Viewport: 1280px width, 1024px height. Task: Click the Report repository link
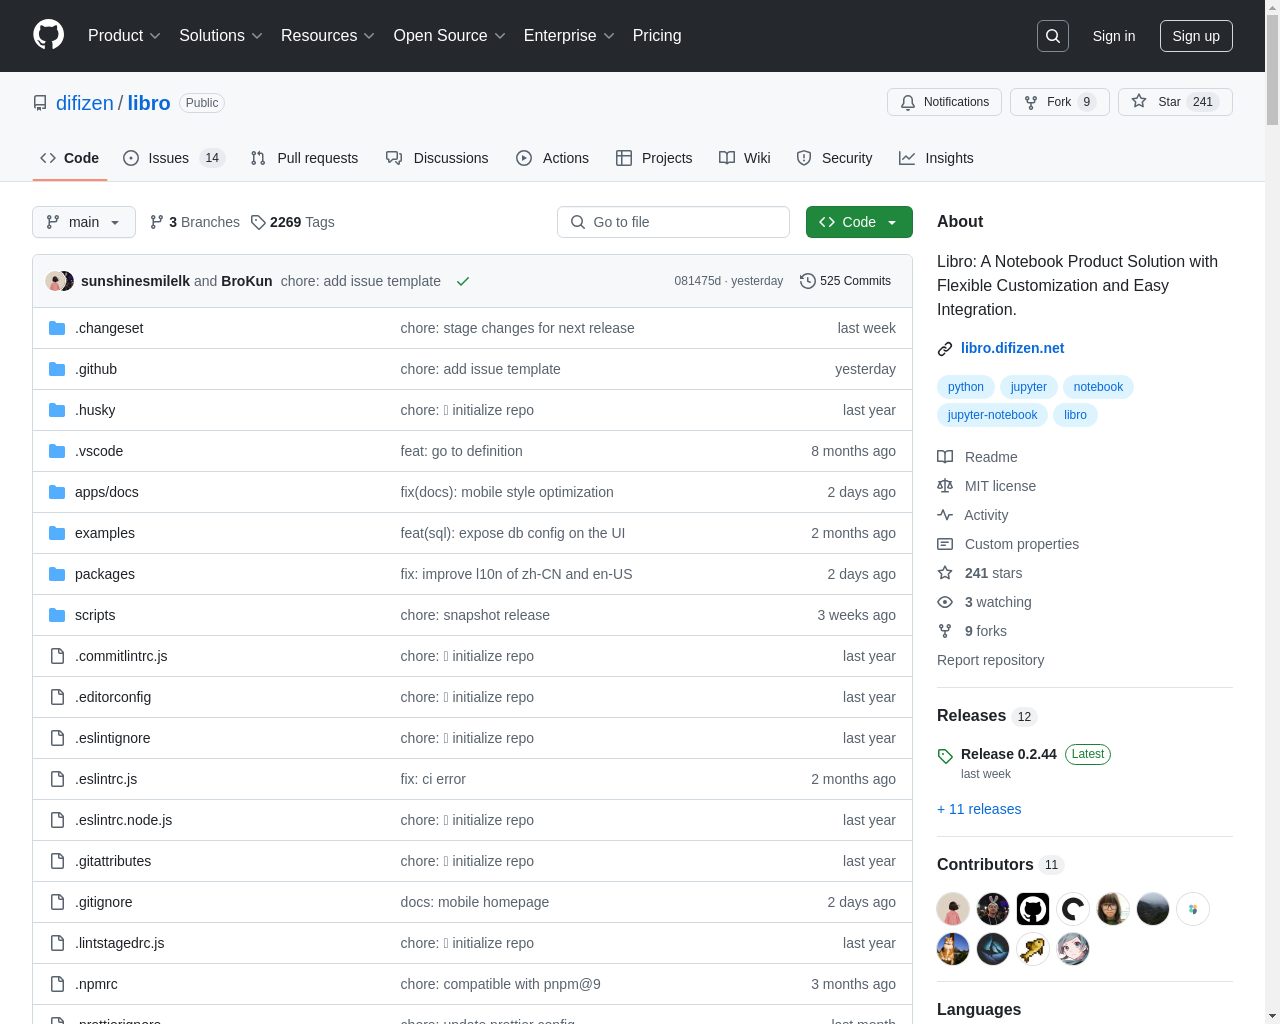990,660
